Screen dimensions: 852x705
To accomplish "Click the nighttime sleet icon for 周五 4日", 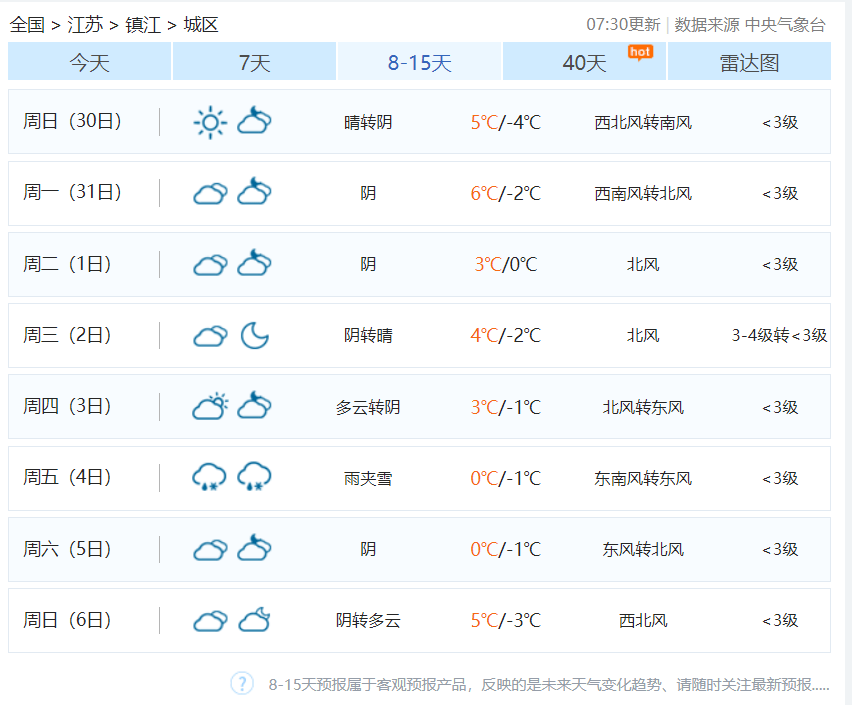I will (x=254, y=477).
